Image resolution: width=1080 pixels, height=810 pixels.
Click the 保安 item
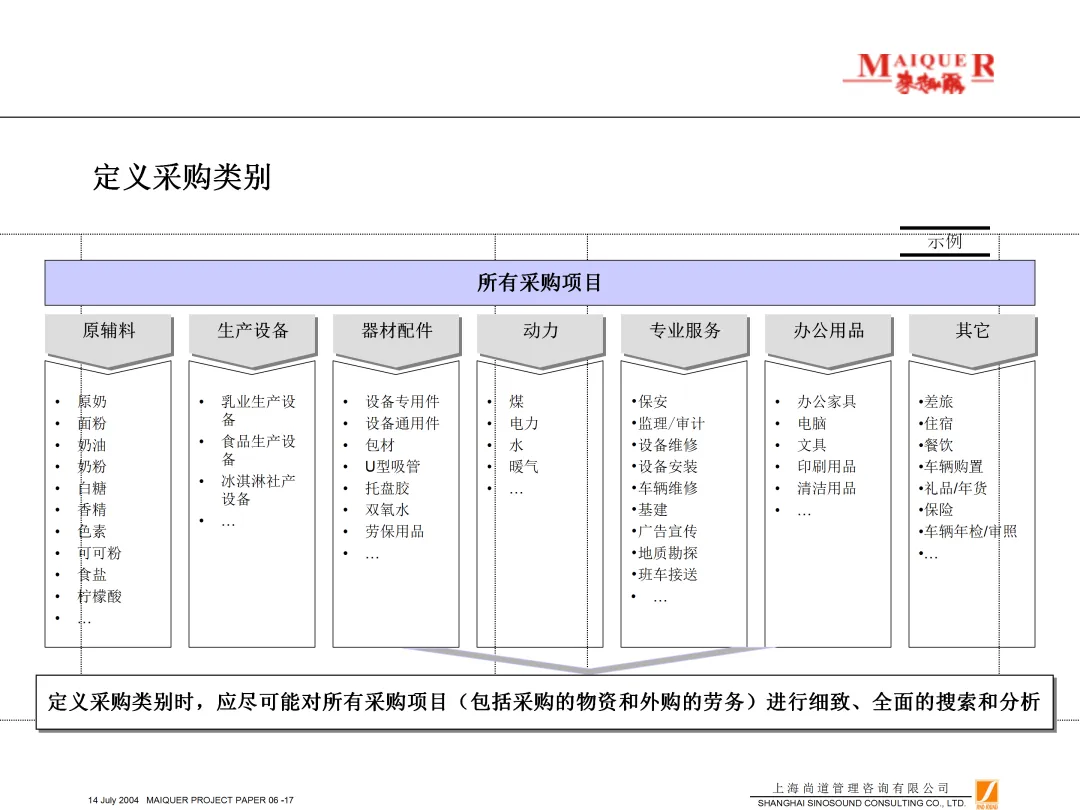click(x=653, y=402)
